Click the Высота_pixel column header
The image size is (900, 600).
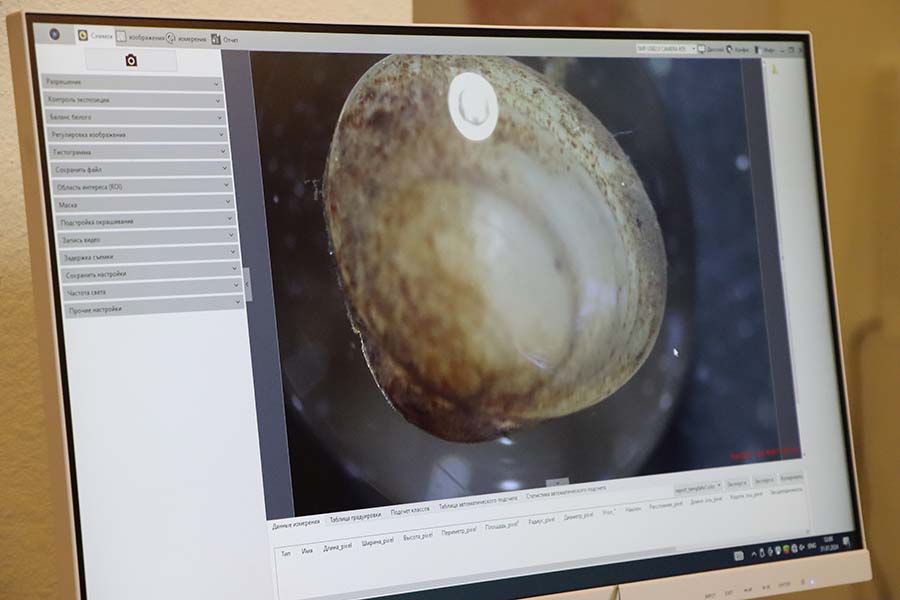tap(418, 537)
